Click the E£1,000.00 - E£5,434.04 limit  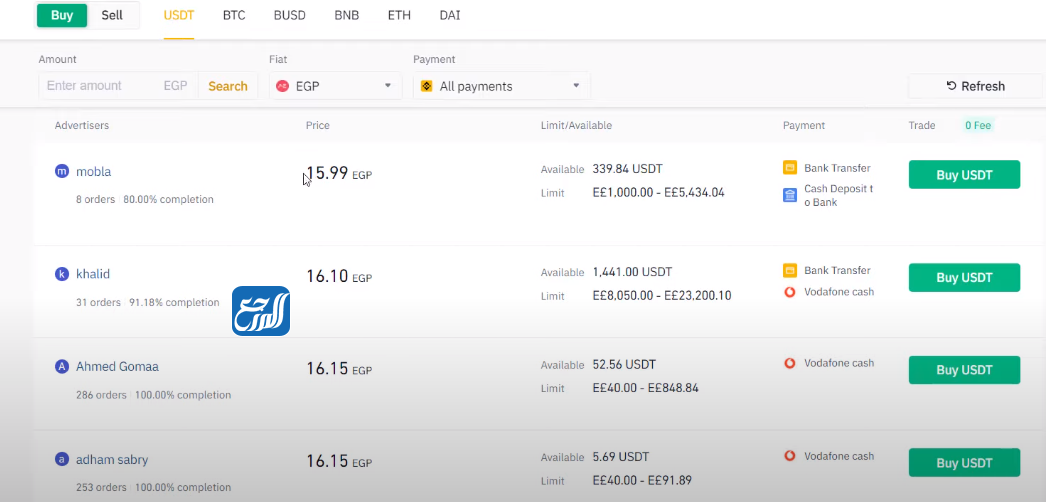click(658, 193)
